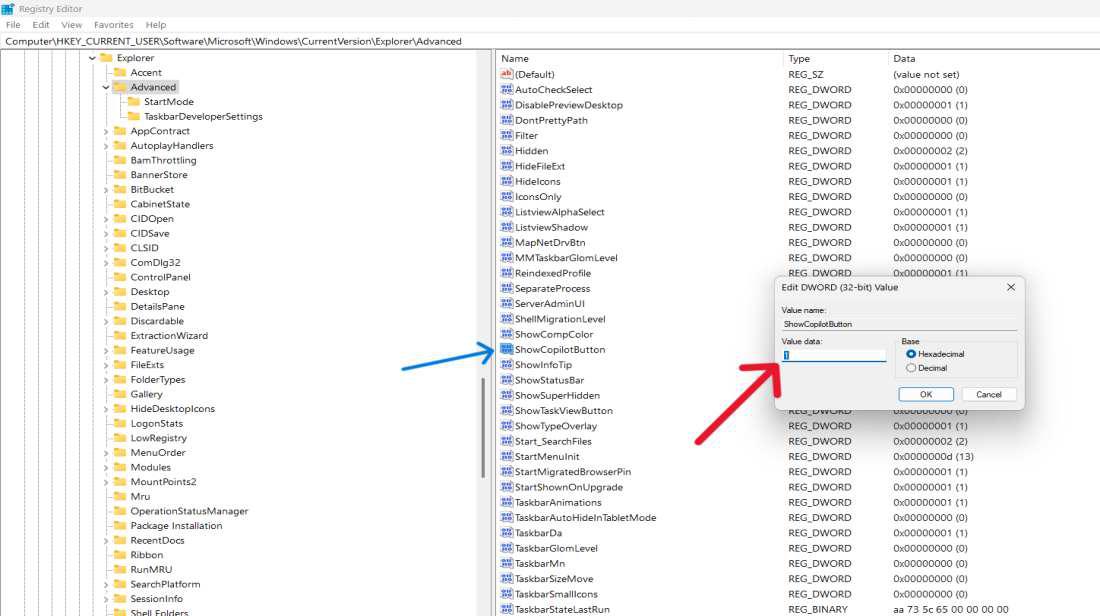Select the SessionInfo key
This screenshot has width=1100, height=616.
[x=156, y=599]
